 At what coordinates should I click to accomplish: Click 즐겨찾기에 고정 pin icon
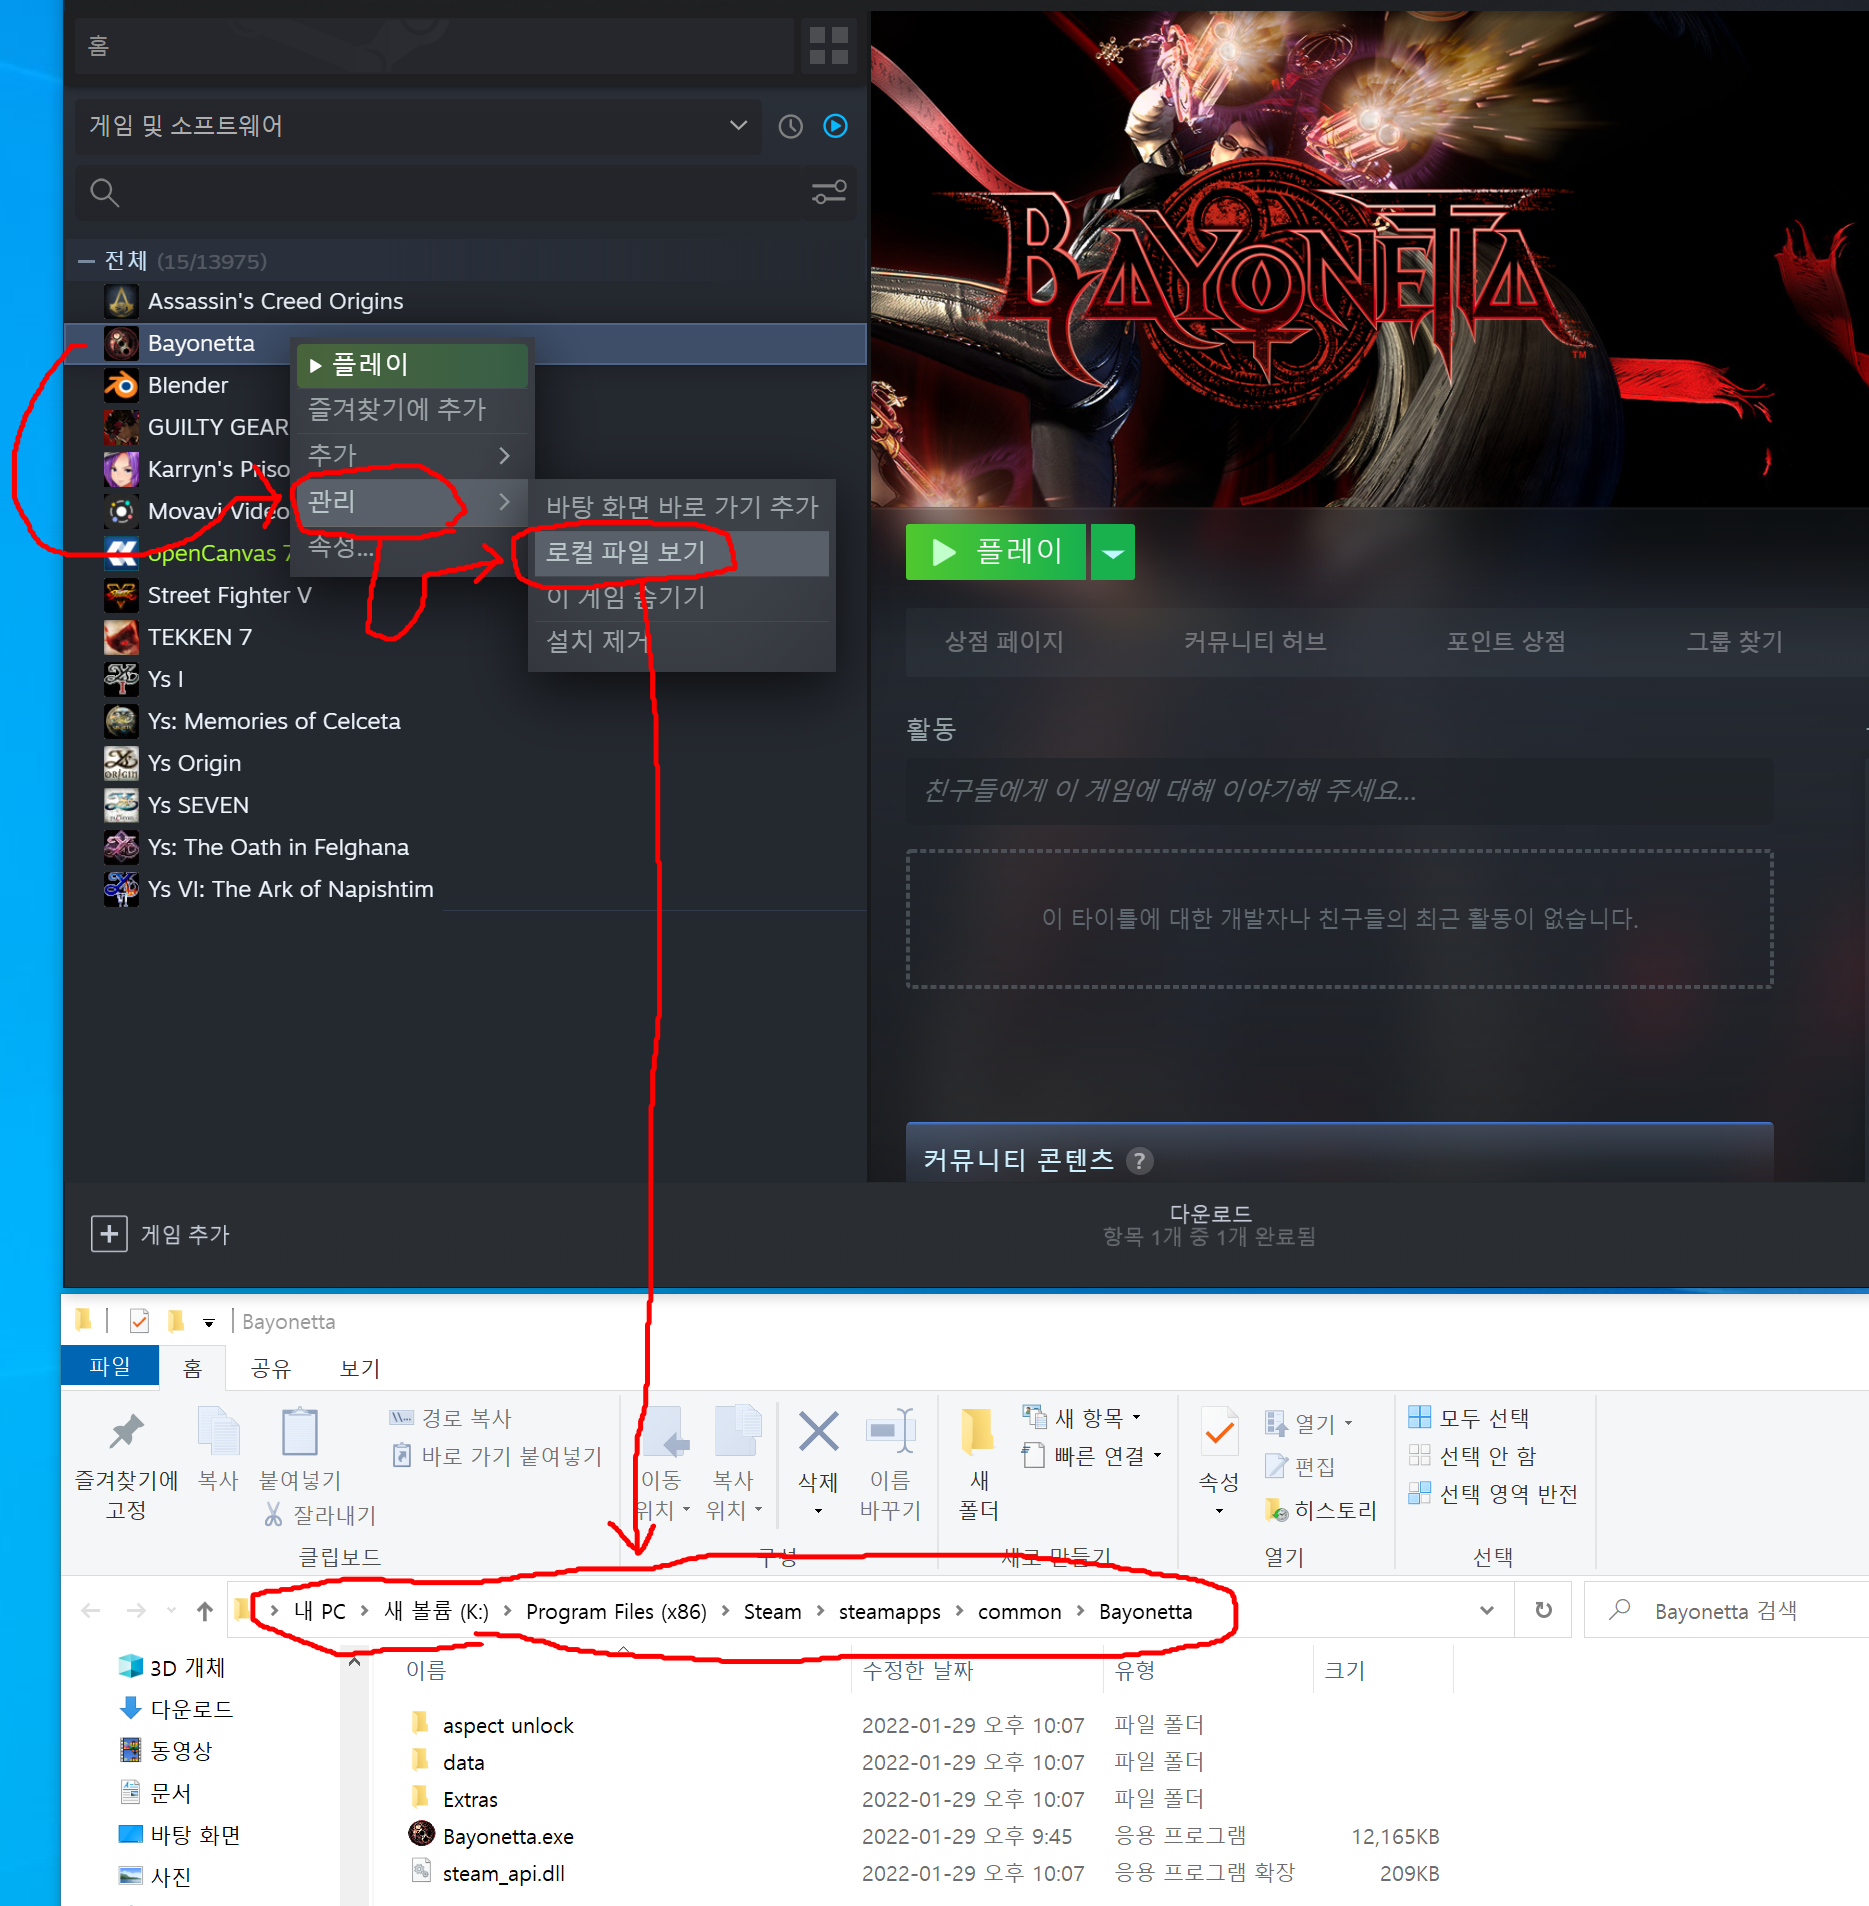126,1432
